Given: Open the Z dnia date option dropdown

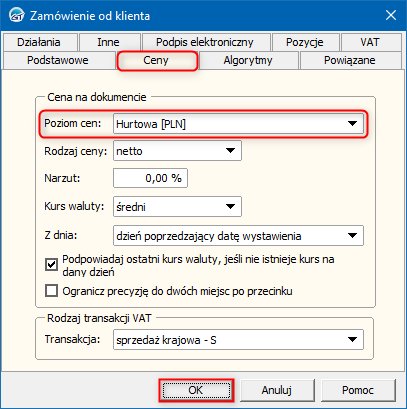Looking at the screenshot, I should (x=238, y=236).
